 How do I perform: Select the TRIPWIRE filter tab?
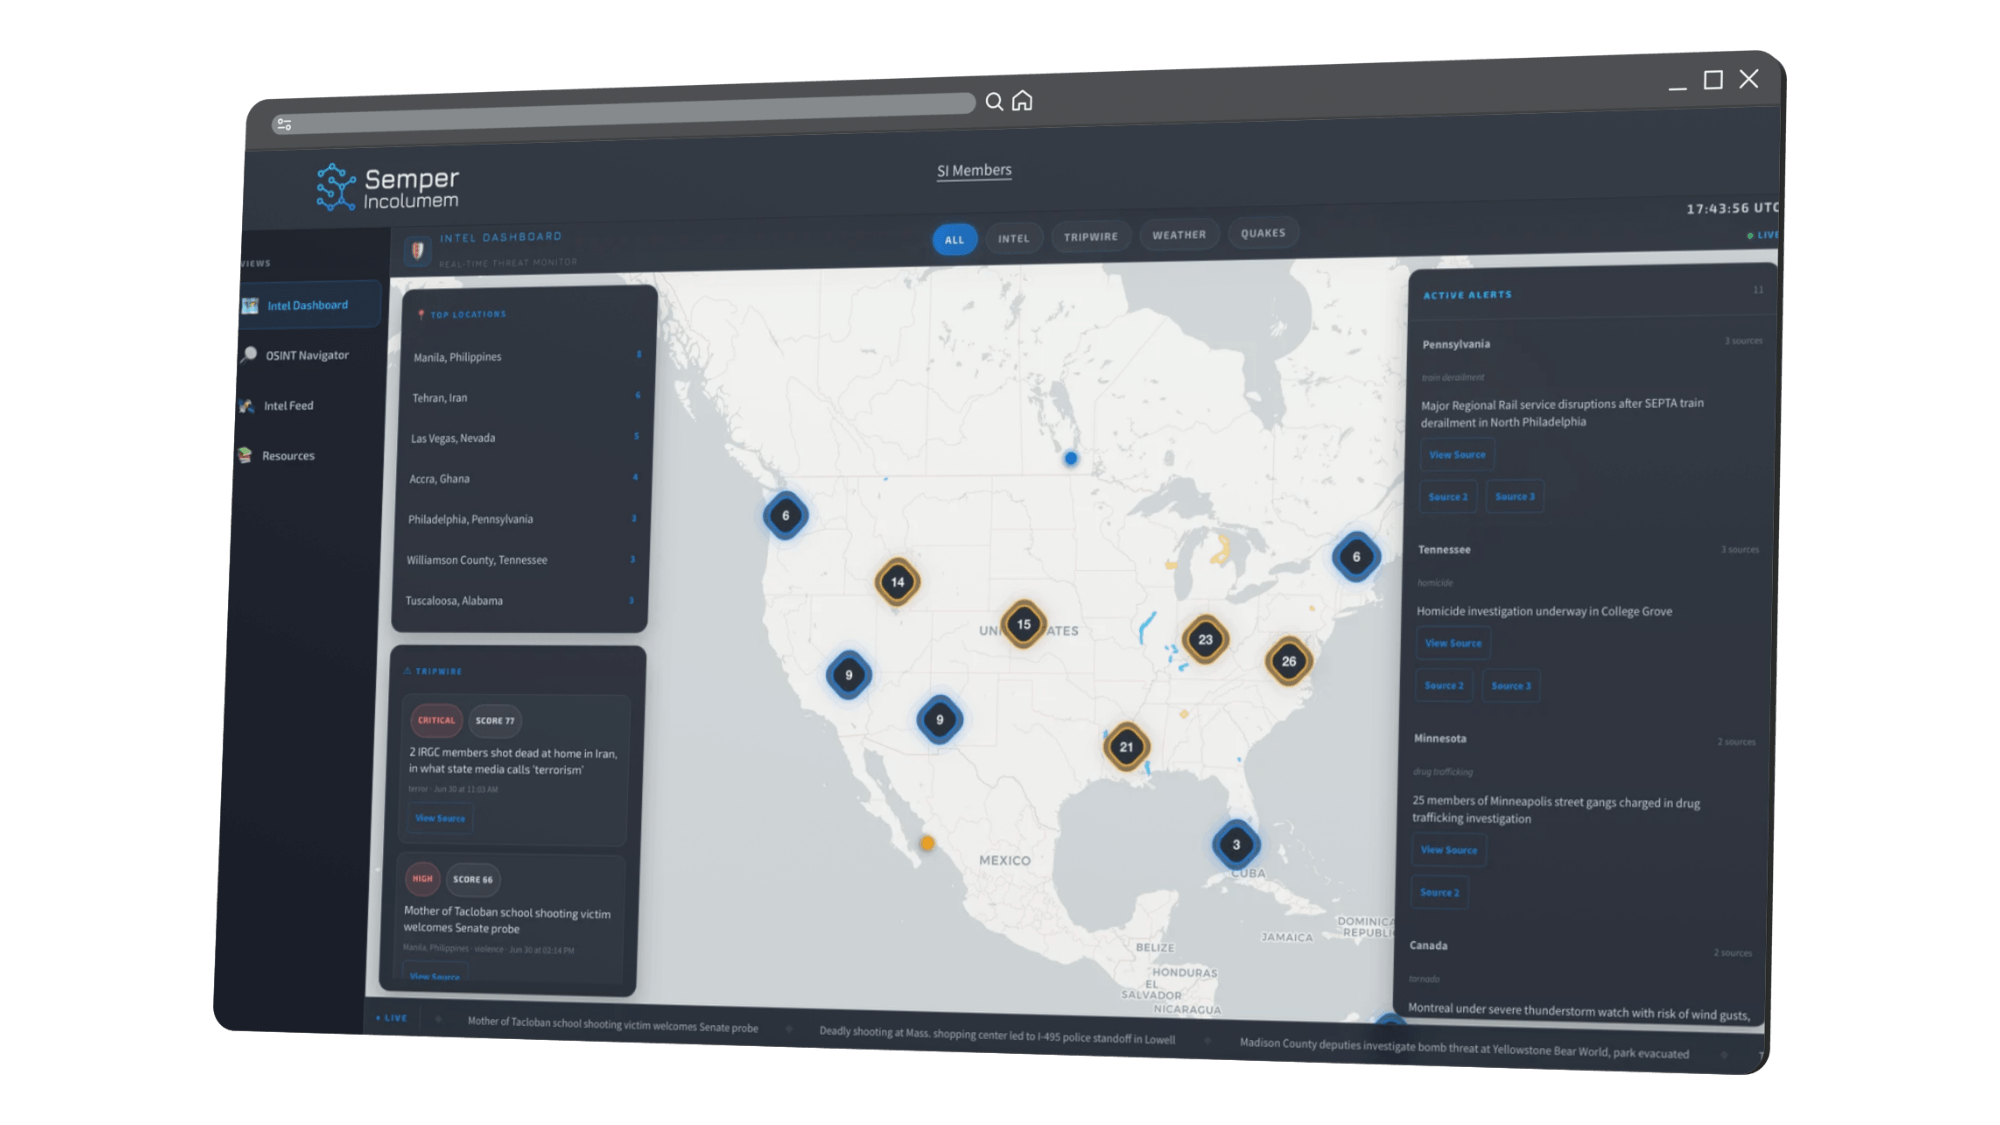click(x=1091, y=237)
